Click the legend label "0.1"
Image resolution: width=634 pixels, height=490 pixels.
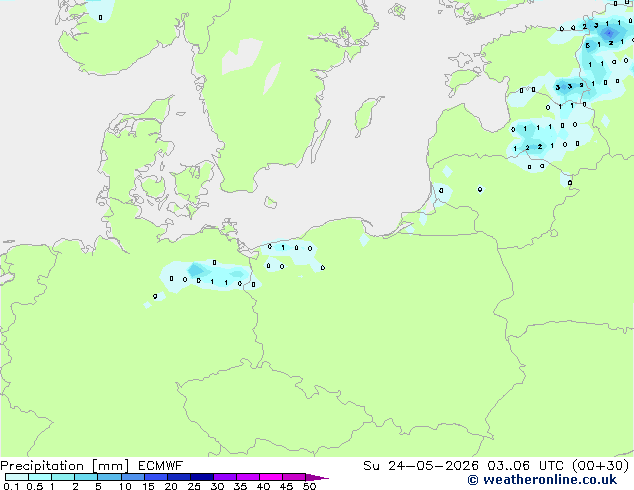click(11, 486)
